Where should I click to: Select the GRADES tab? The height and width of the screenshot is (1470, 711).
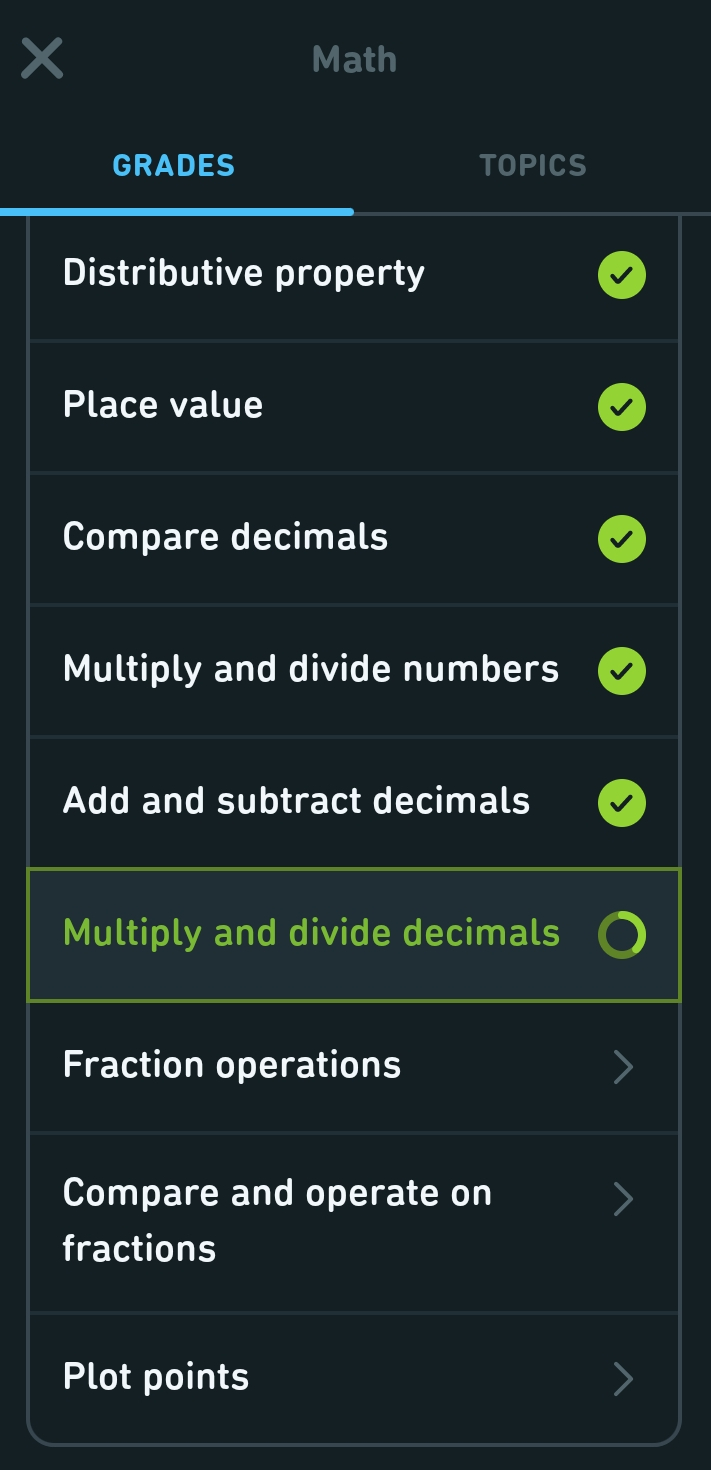click(174, 165)
